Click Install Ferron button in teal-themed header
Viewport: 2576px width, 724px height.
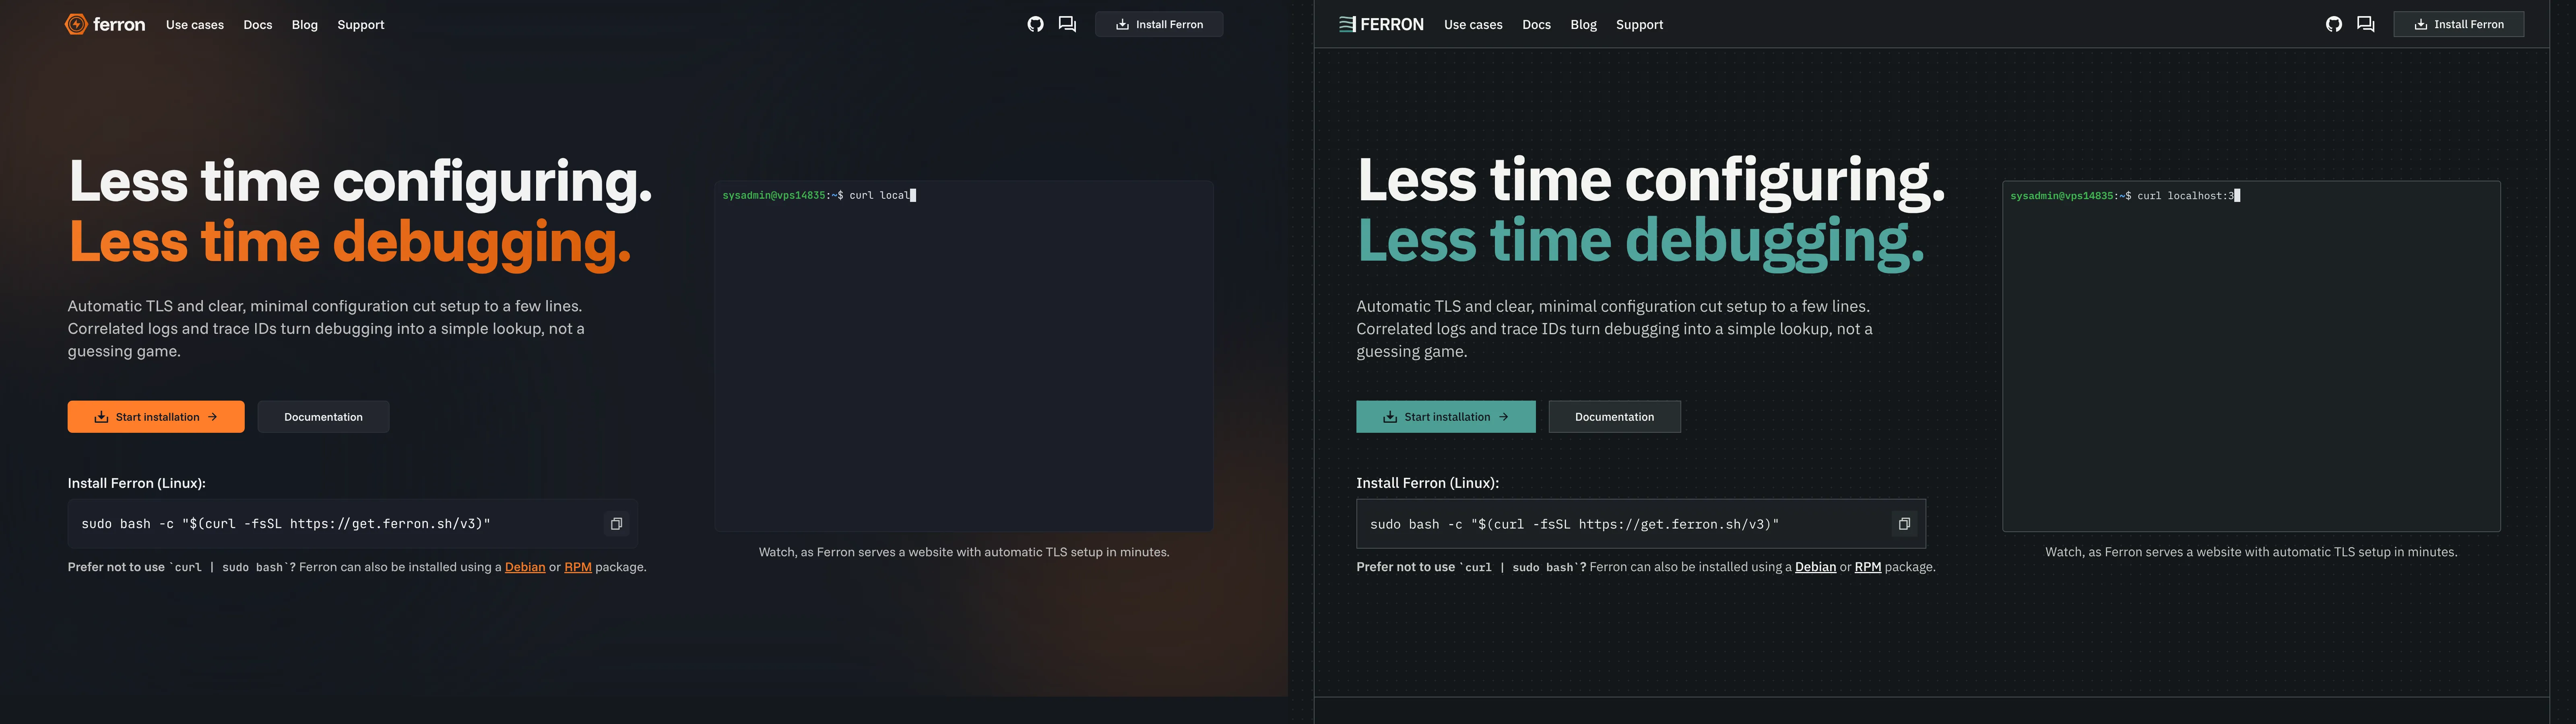click(2458, 24)
